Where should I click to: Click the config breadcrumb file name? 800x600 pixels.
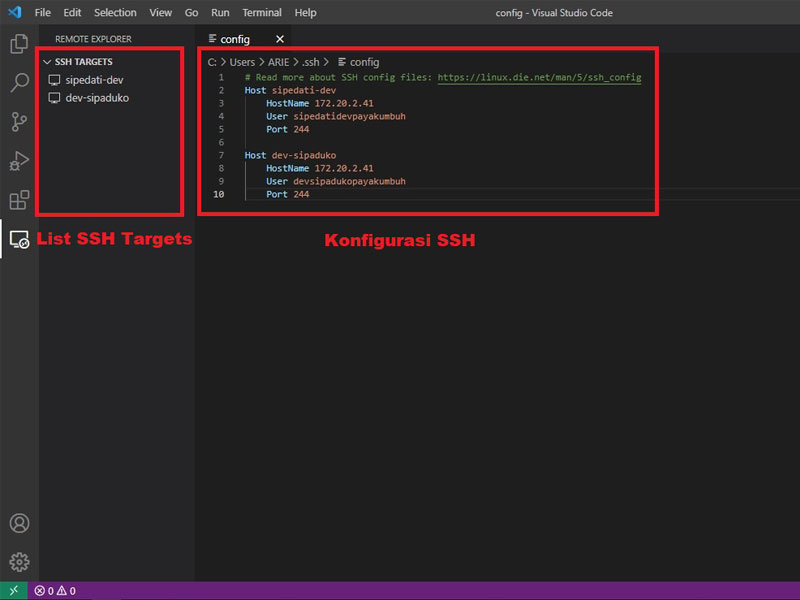tap(364, 62)
